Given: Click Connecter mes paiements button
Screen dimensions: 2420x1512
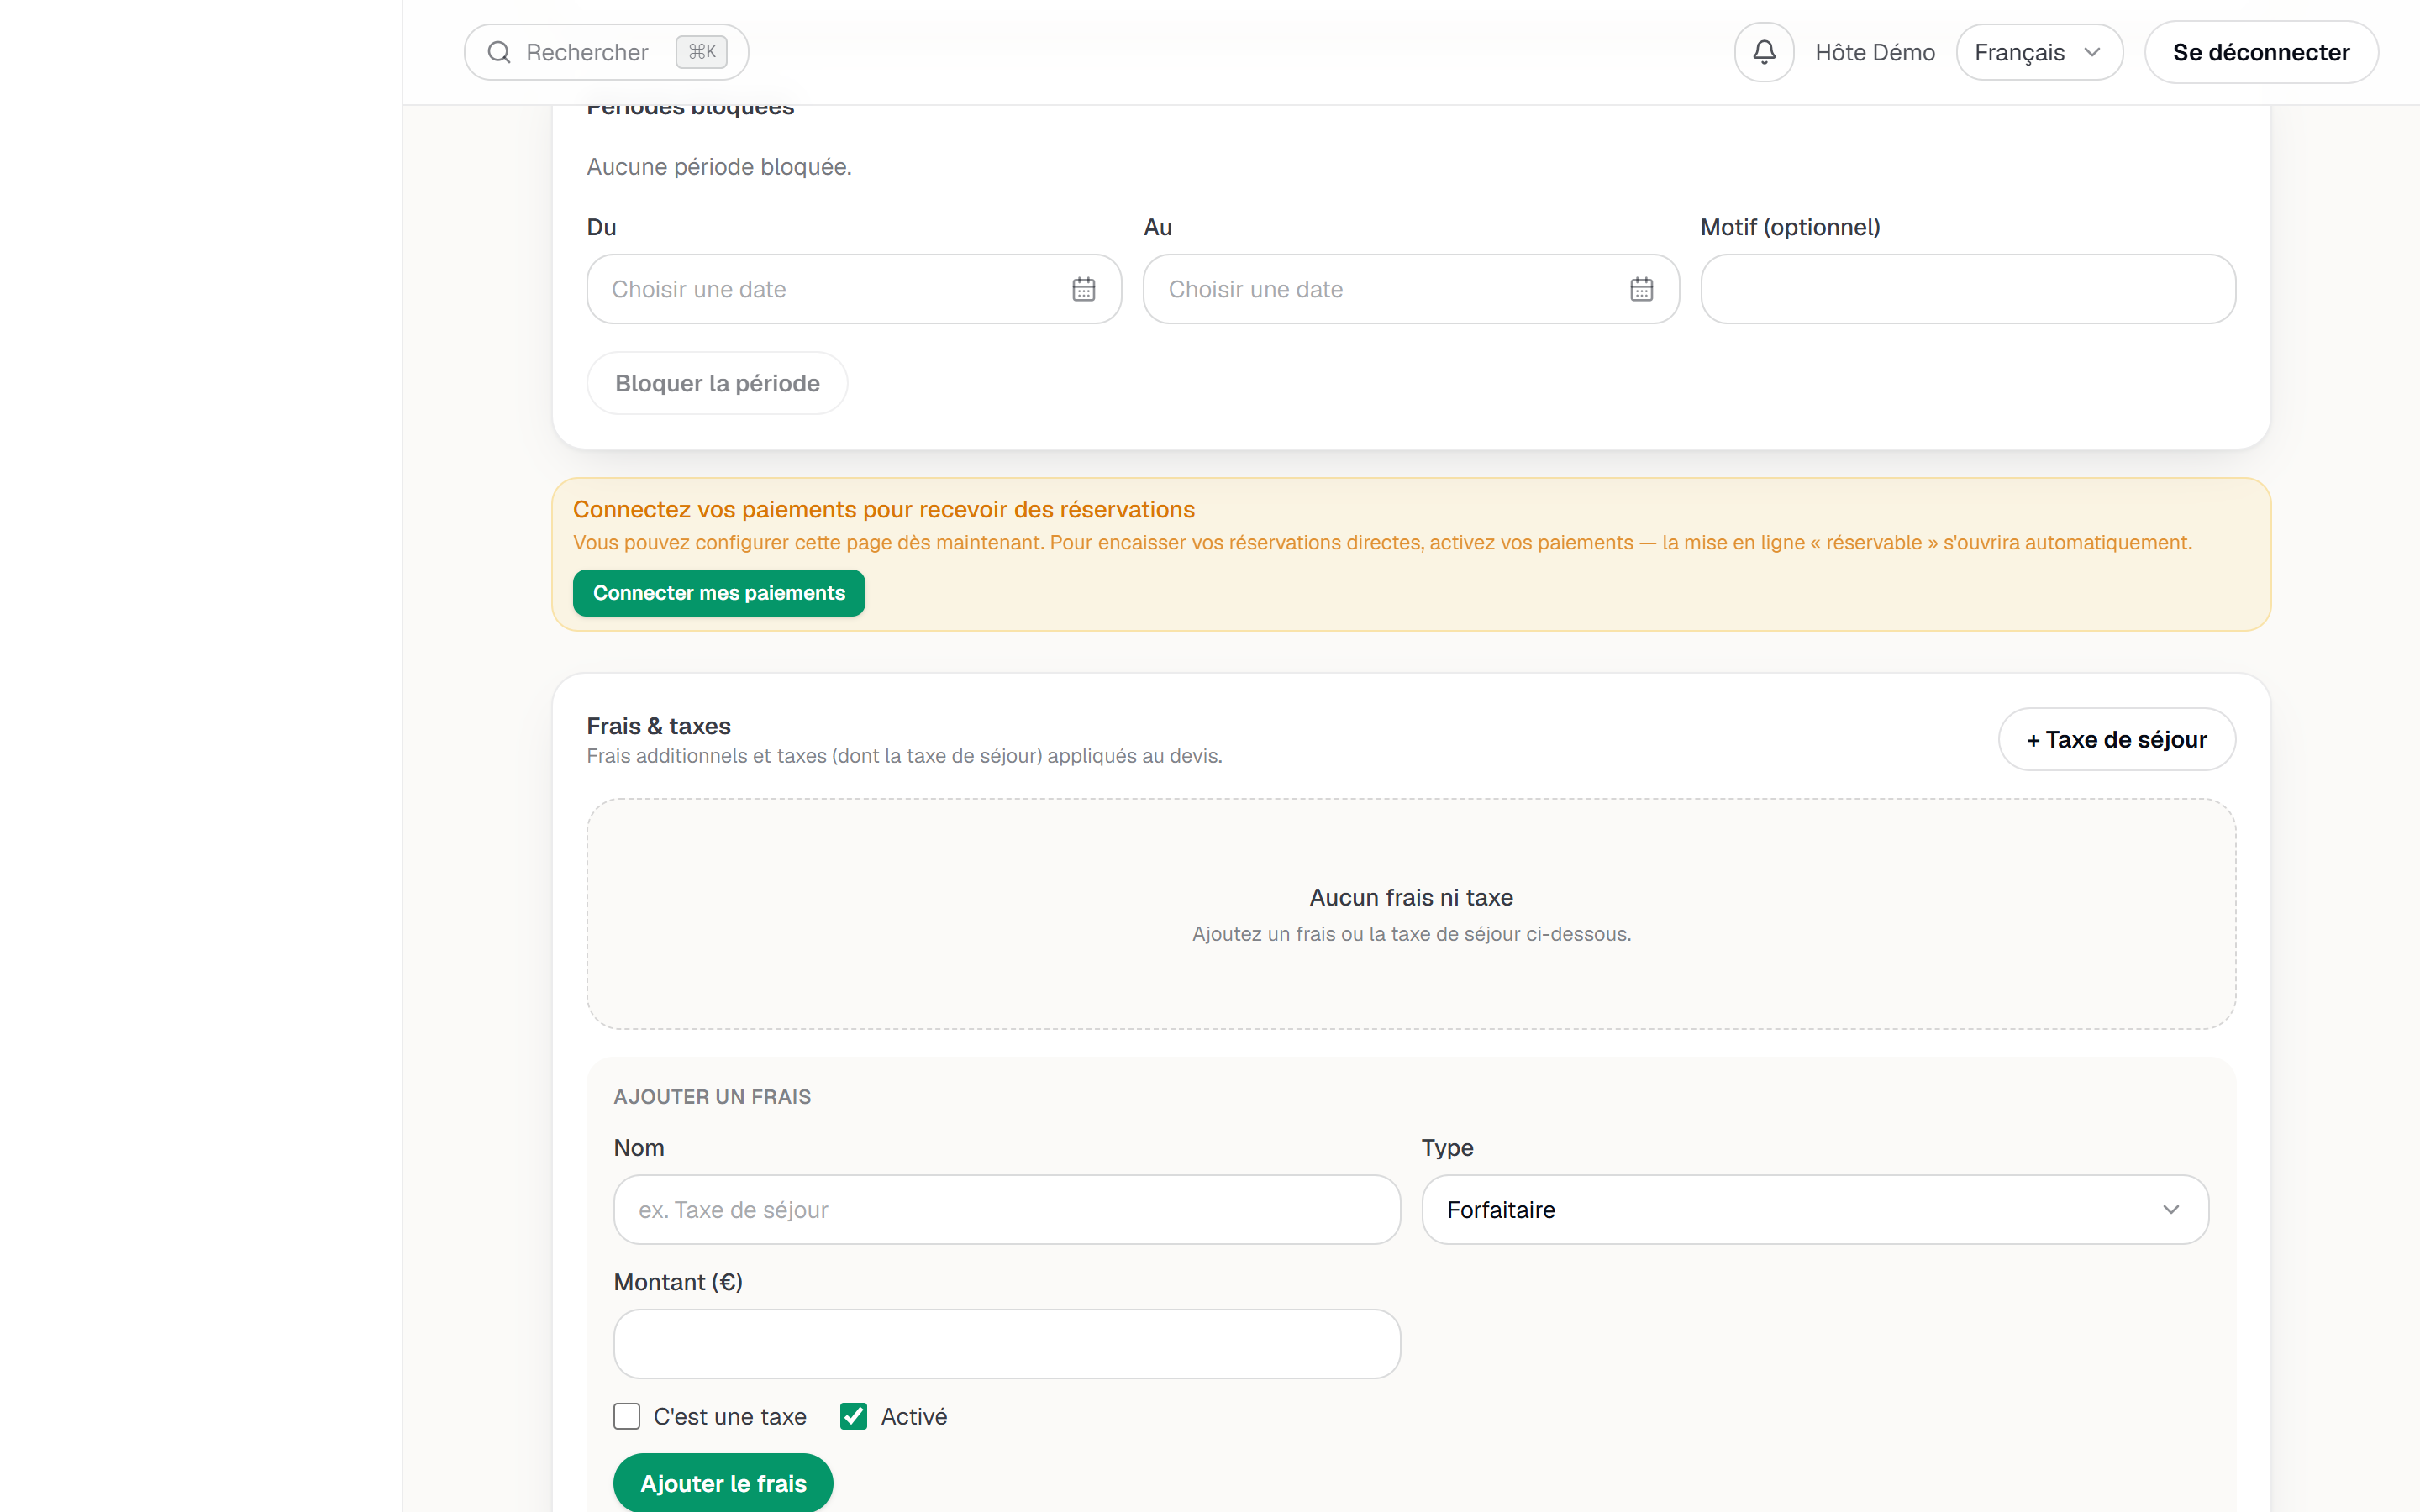Looking at the screenshot, I should point(719,593).
